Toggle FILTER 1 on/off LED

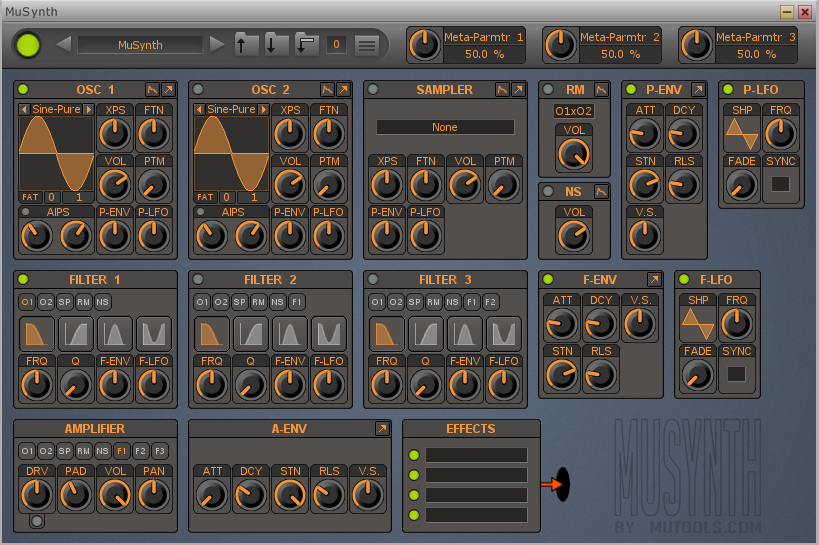23,279
